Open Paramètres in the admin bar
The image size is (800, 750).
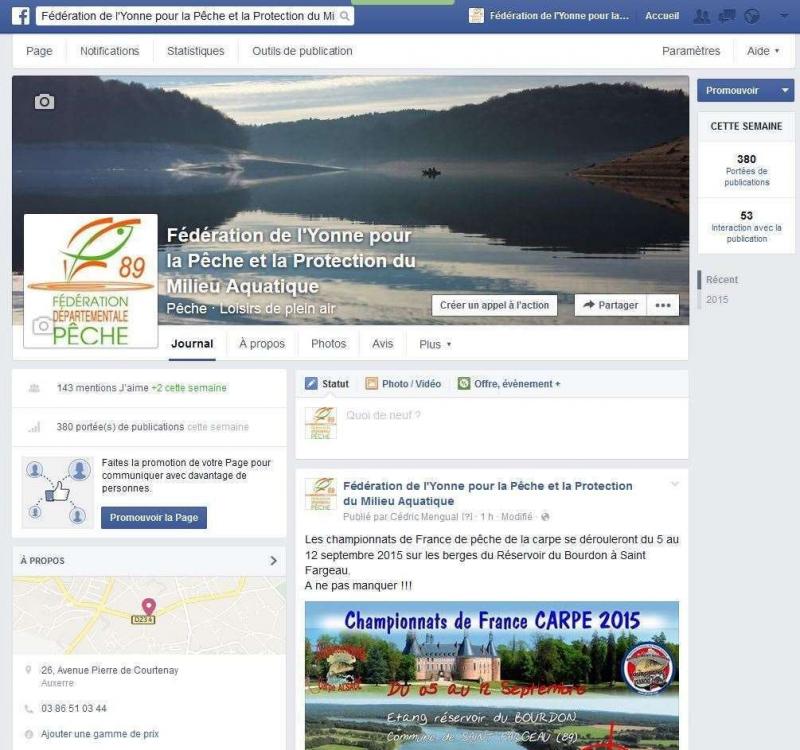[691, 51]
